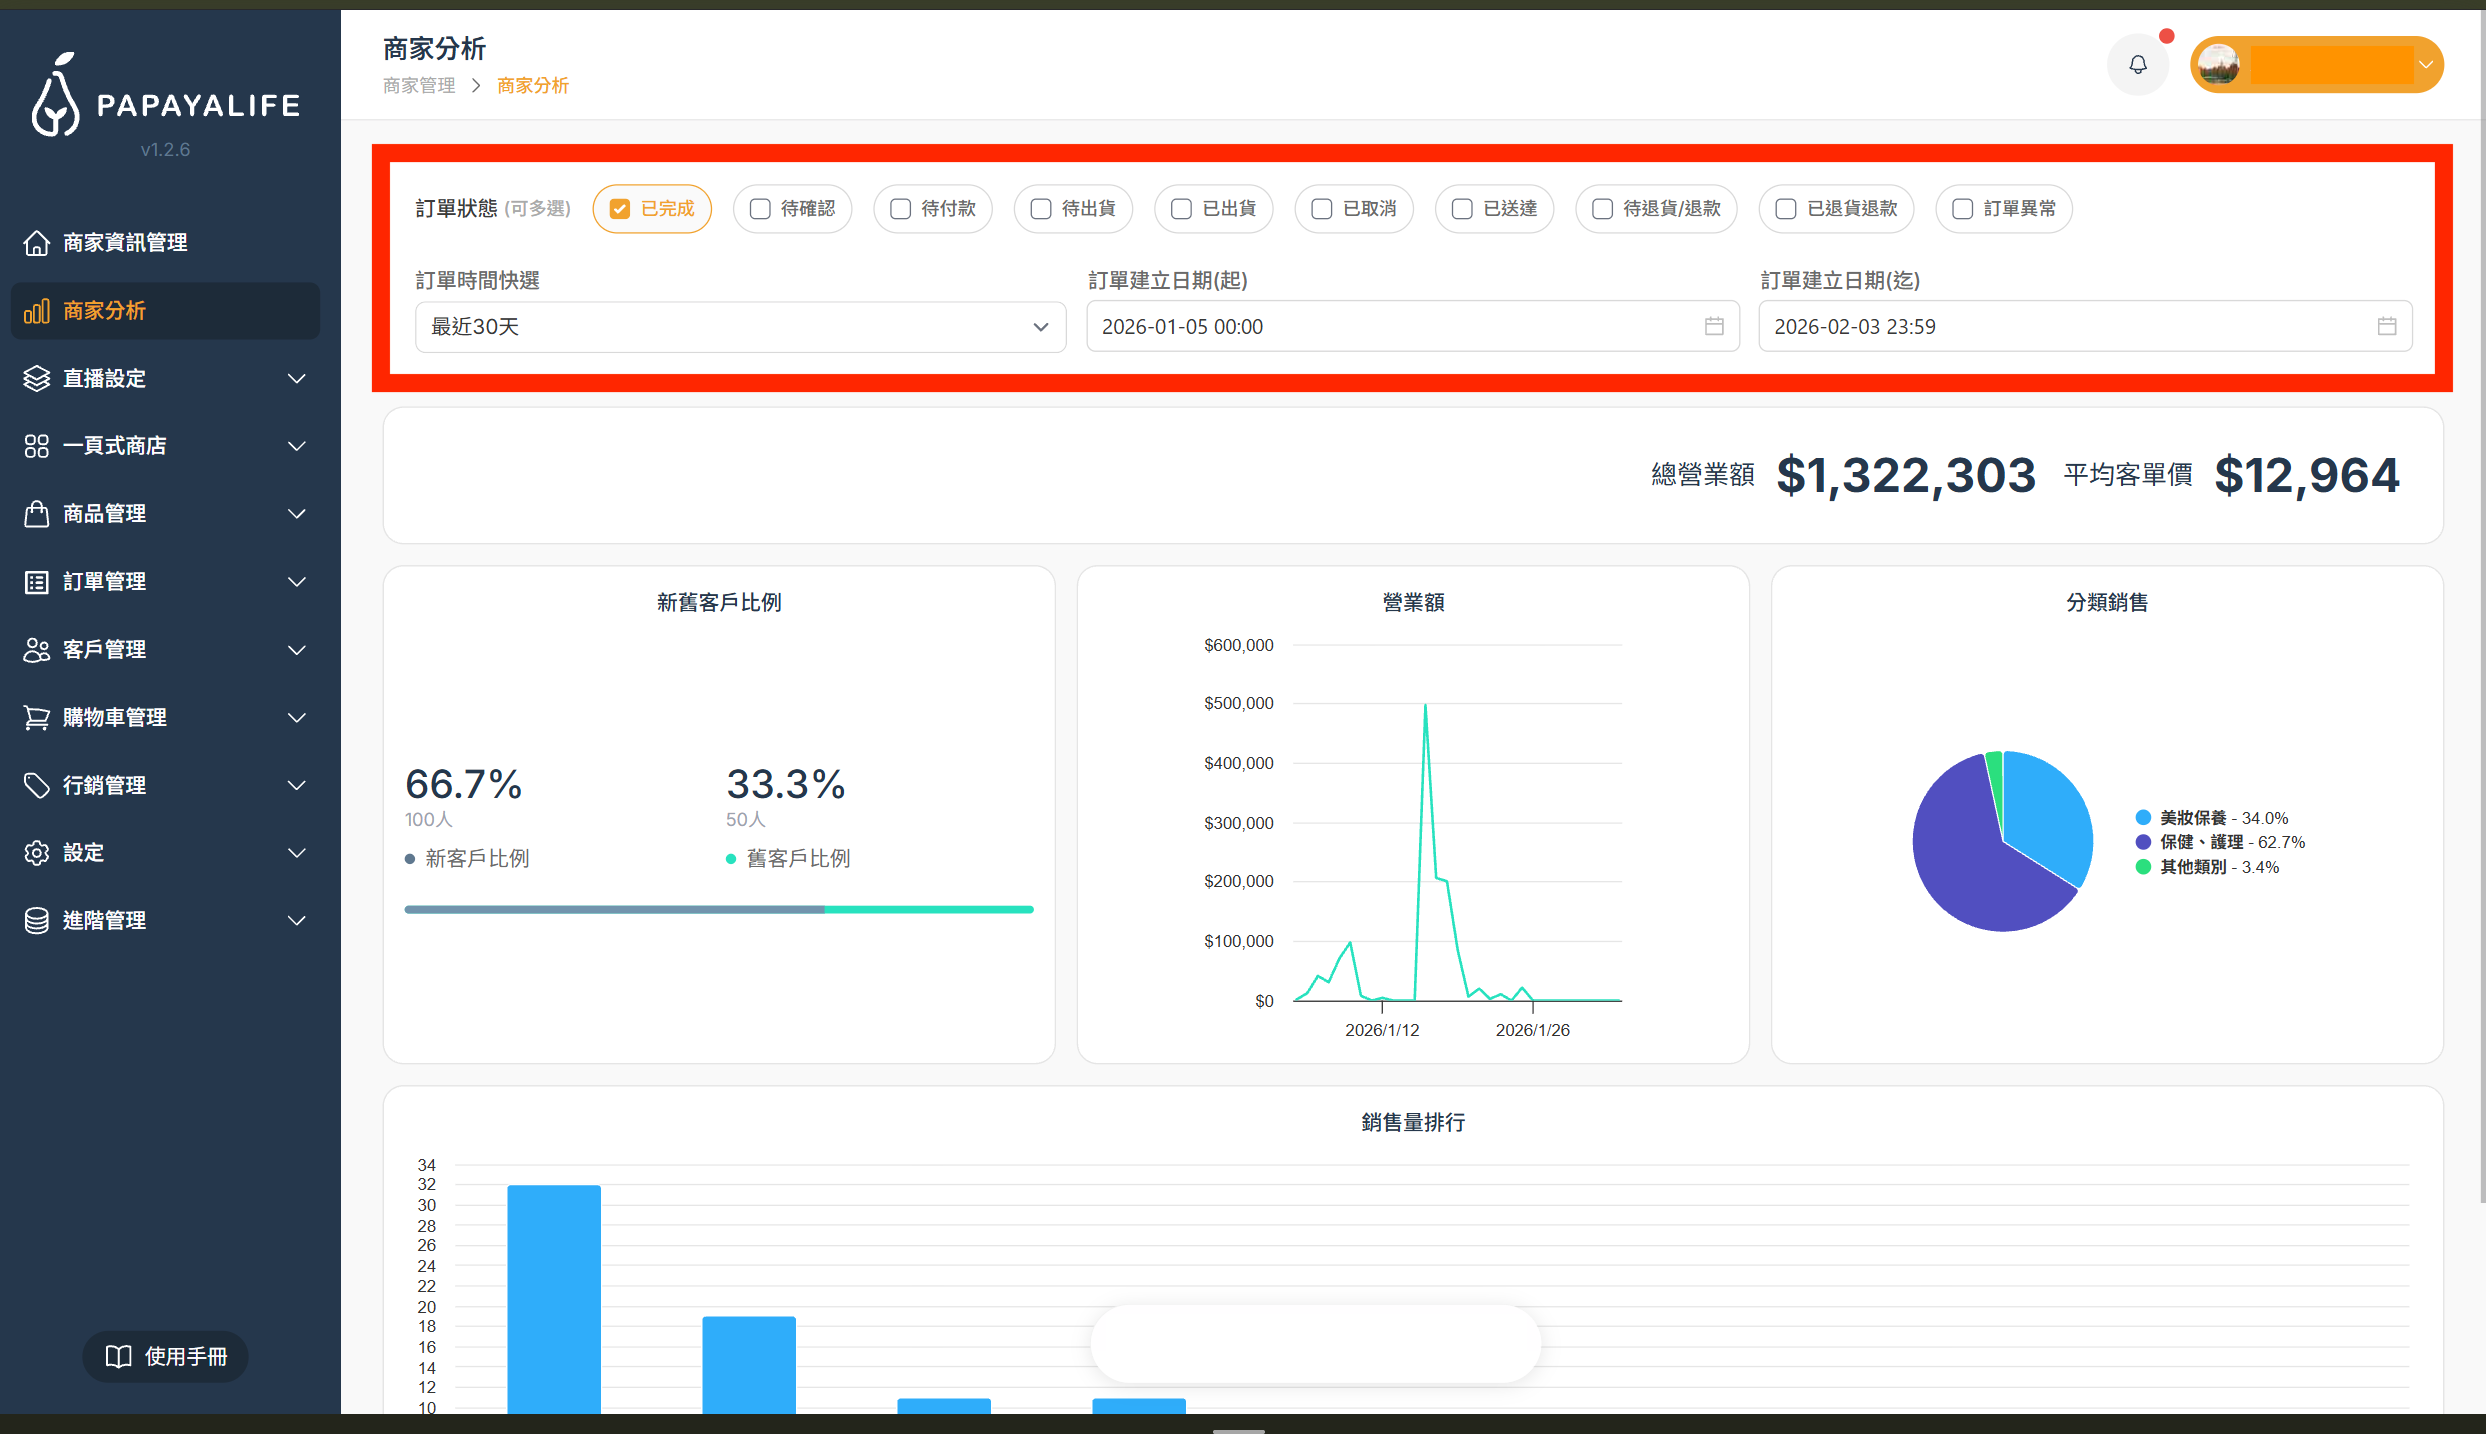Check the 已取消 order status
This screenshot has height=1434, width=2486.
[1321, 209]
